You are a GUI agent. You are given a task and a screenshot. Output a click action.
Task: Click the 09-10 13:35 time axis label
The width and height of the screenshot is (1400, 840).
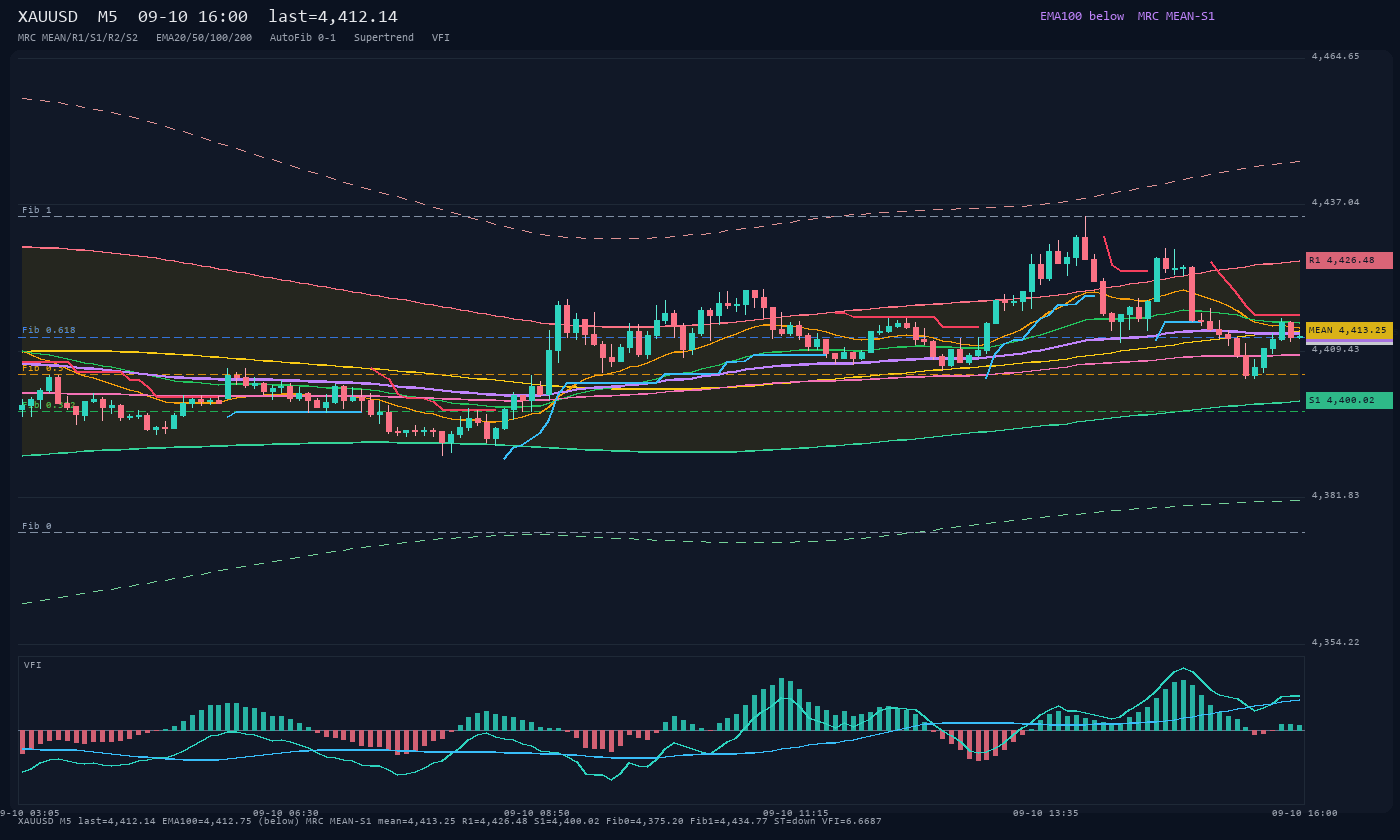(x=1046, y=813)
